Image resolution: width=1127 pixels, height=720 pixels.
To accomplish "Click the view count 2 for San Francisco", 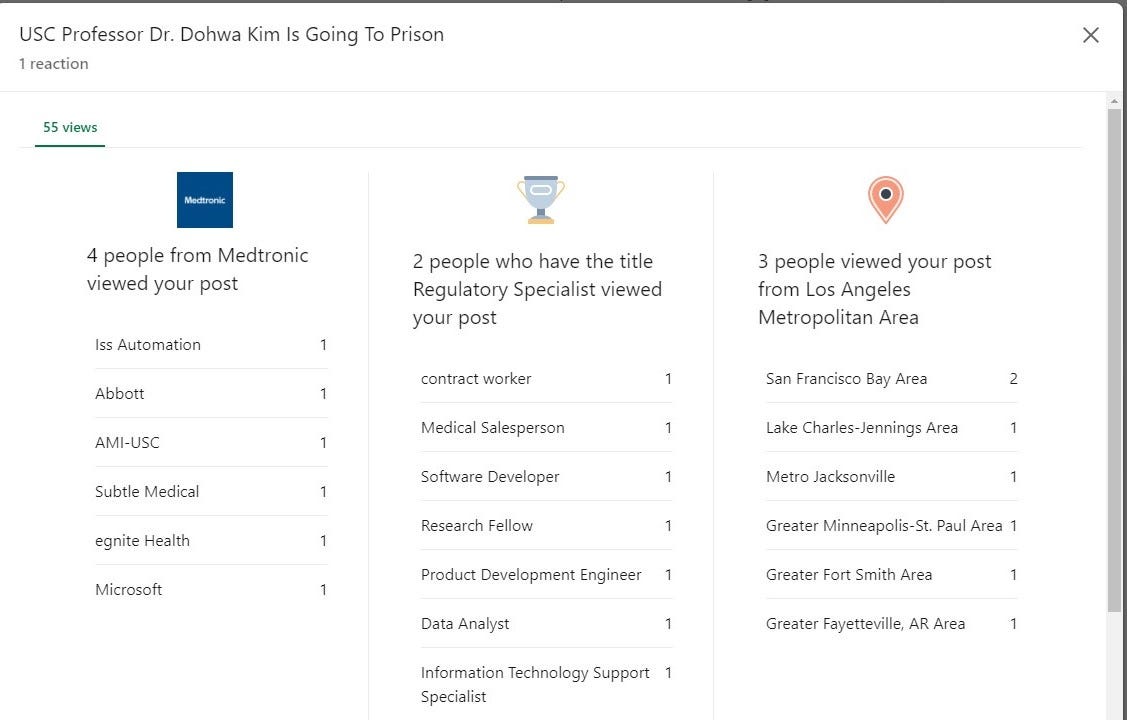I will click(1013, 379).
